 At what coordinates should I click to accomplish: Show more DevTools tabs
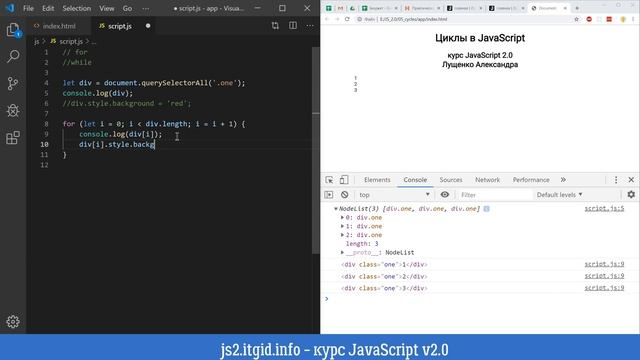coord(563,180)
